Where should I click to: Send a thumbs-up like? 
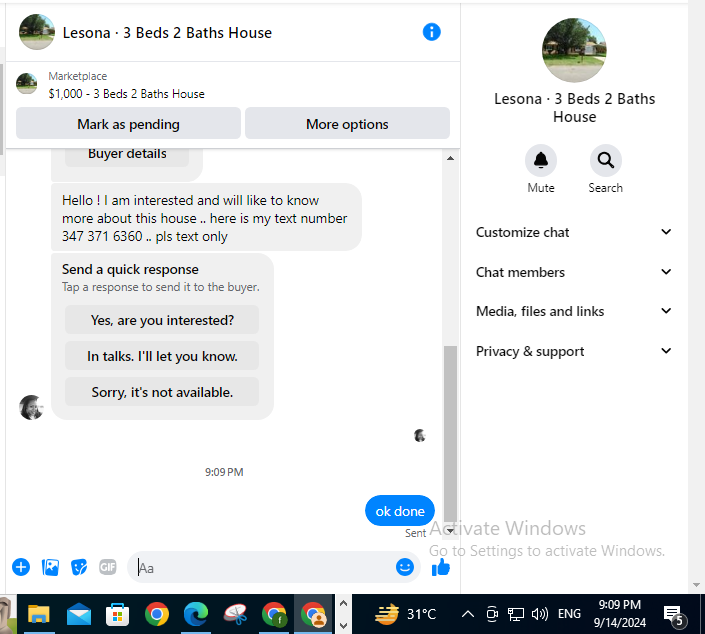coord(441,567)
